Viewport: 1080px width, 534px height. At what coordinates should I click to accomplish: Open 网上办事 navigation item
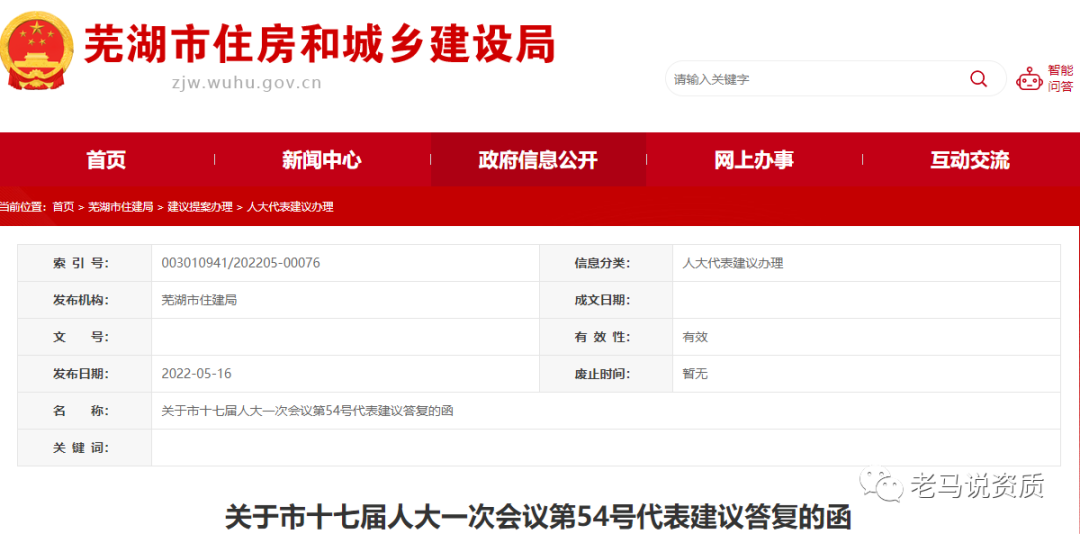click(754, 160)
